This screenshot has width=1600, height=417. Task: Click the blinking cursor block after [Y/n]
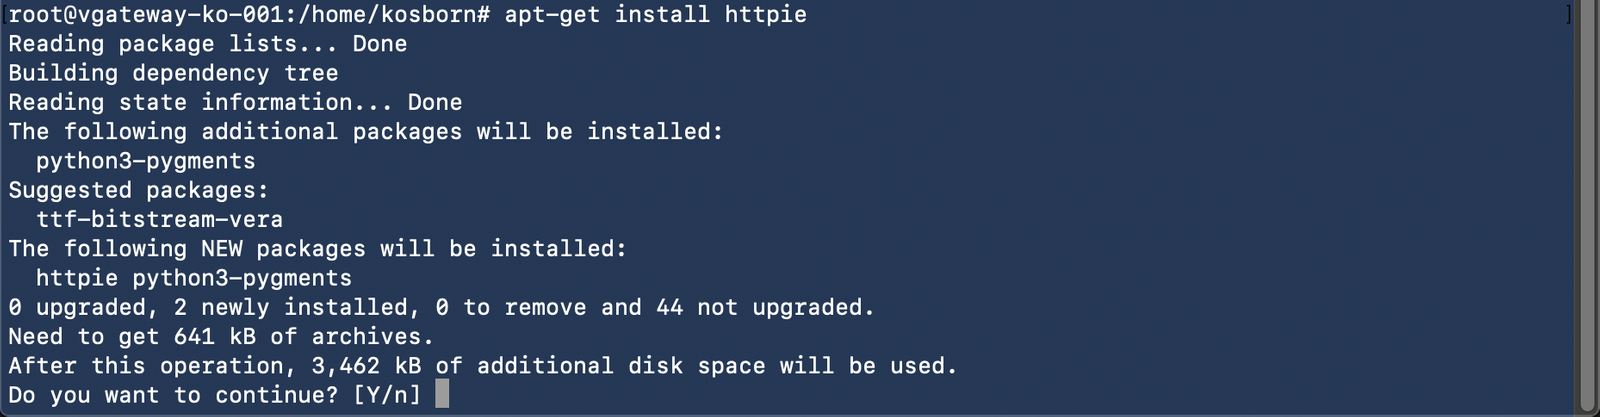[442, 394]
